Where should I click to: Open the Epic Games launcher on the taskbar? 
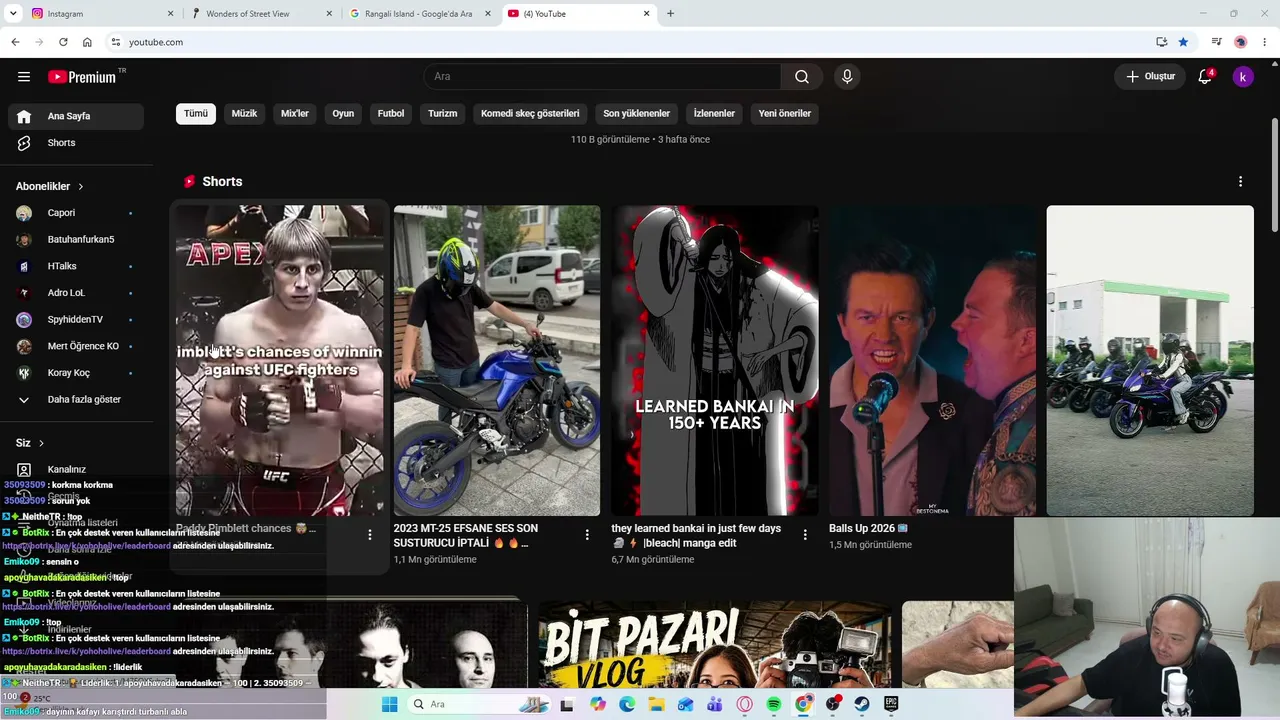(x=891, y=704)
